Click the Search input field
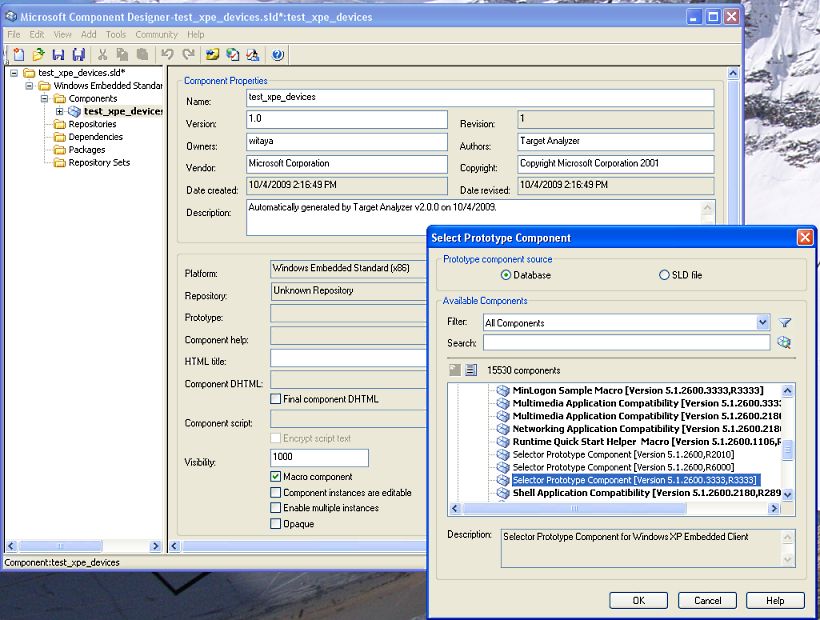 coord(626,343)
